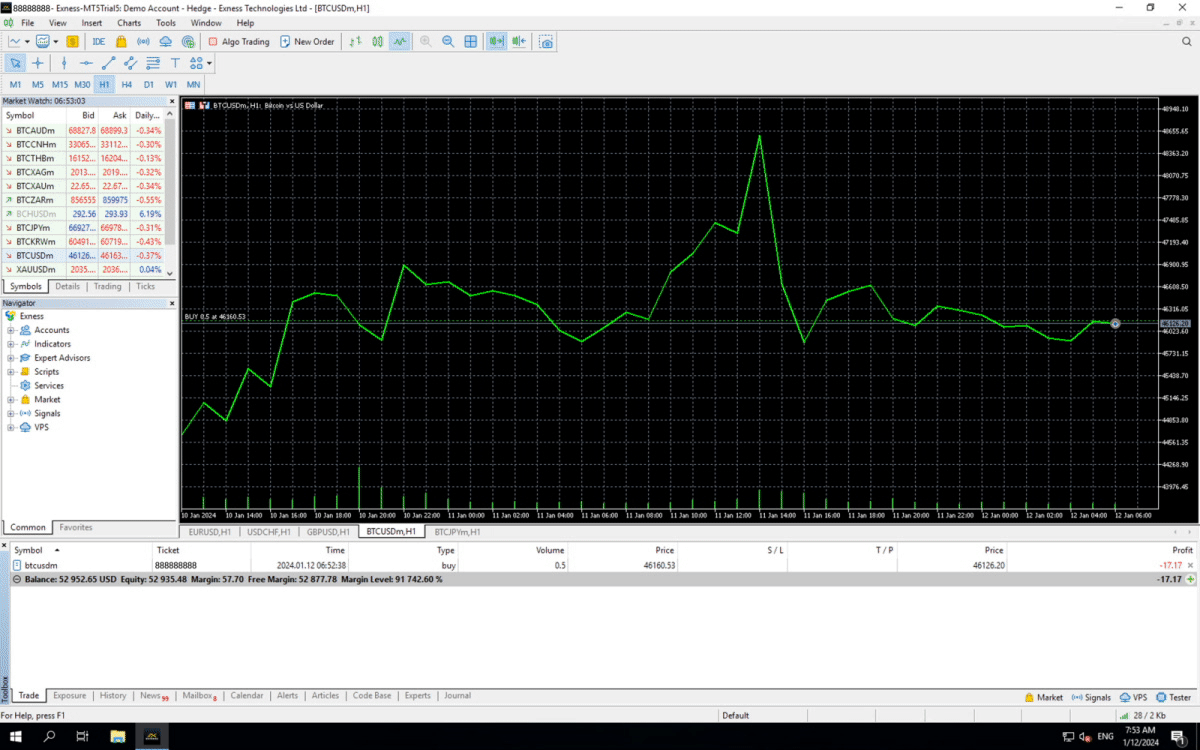Expand Market in Navigator

point(10,400)
